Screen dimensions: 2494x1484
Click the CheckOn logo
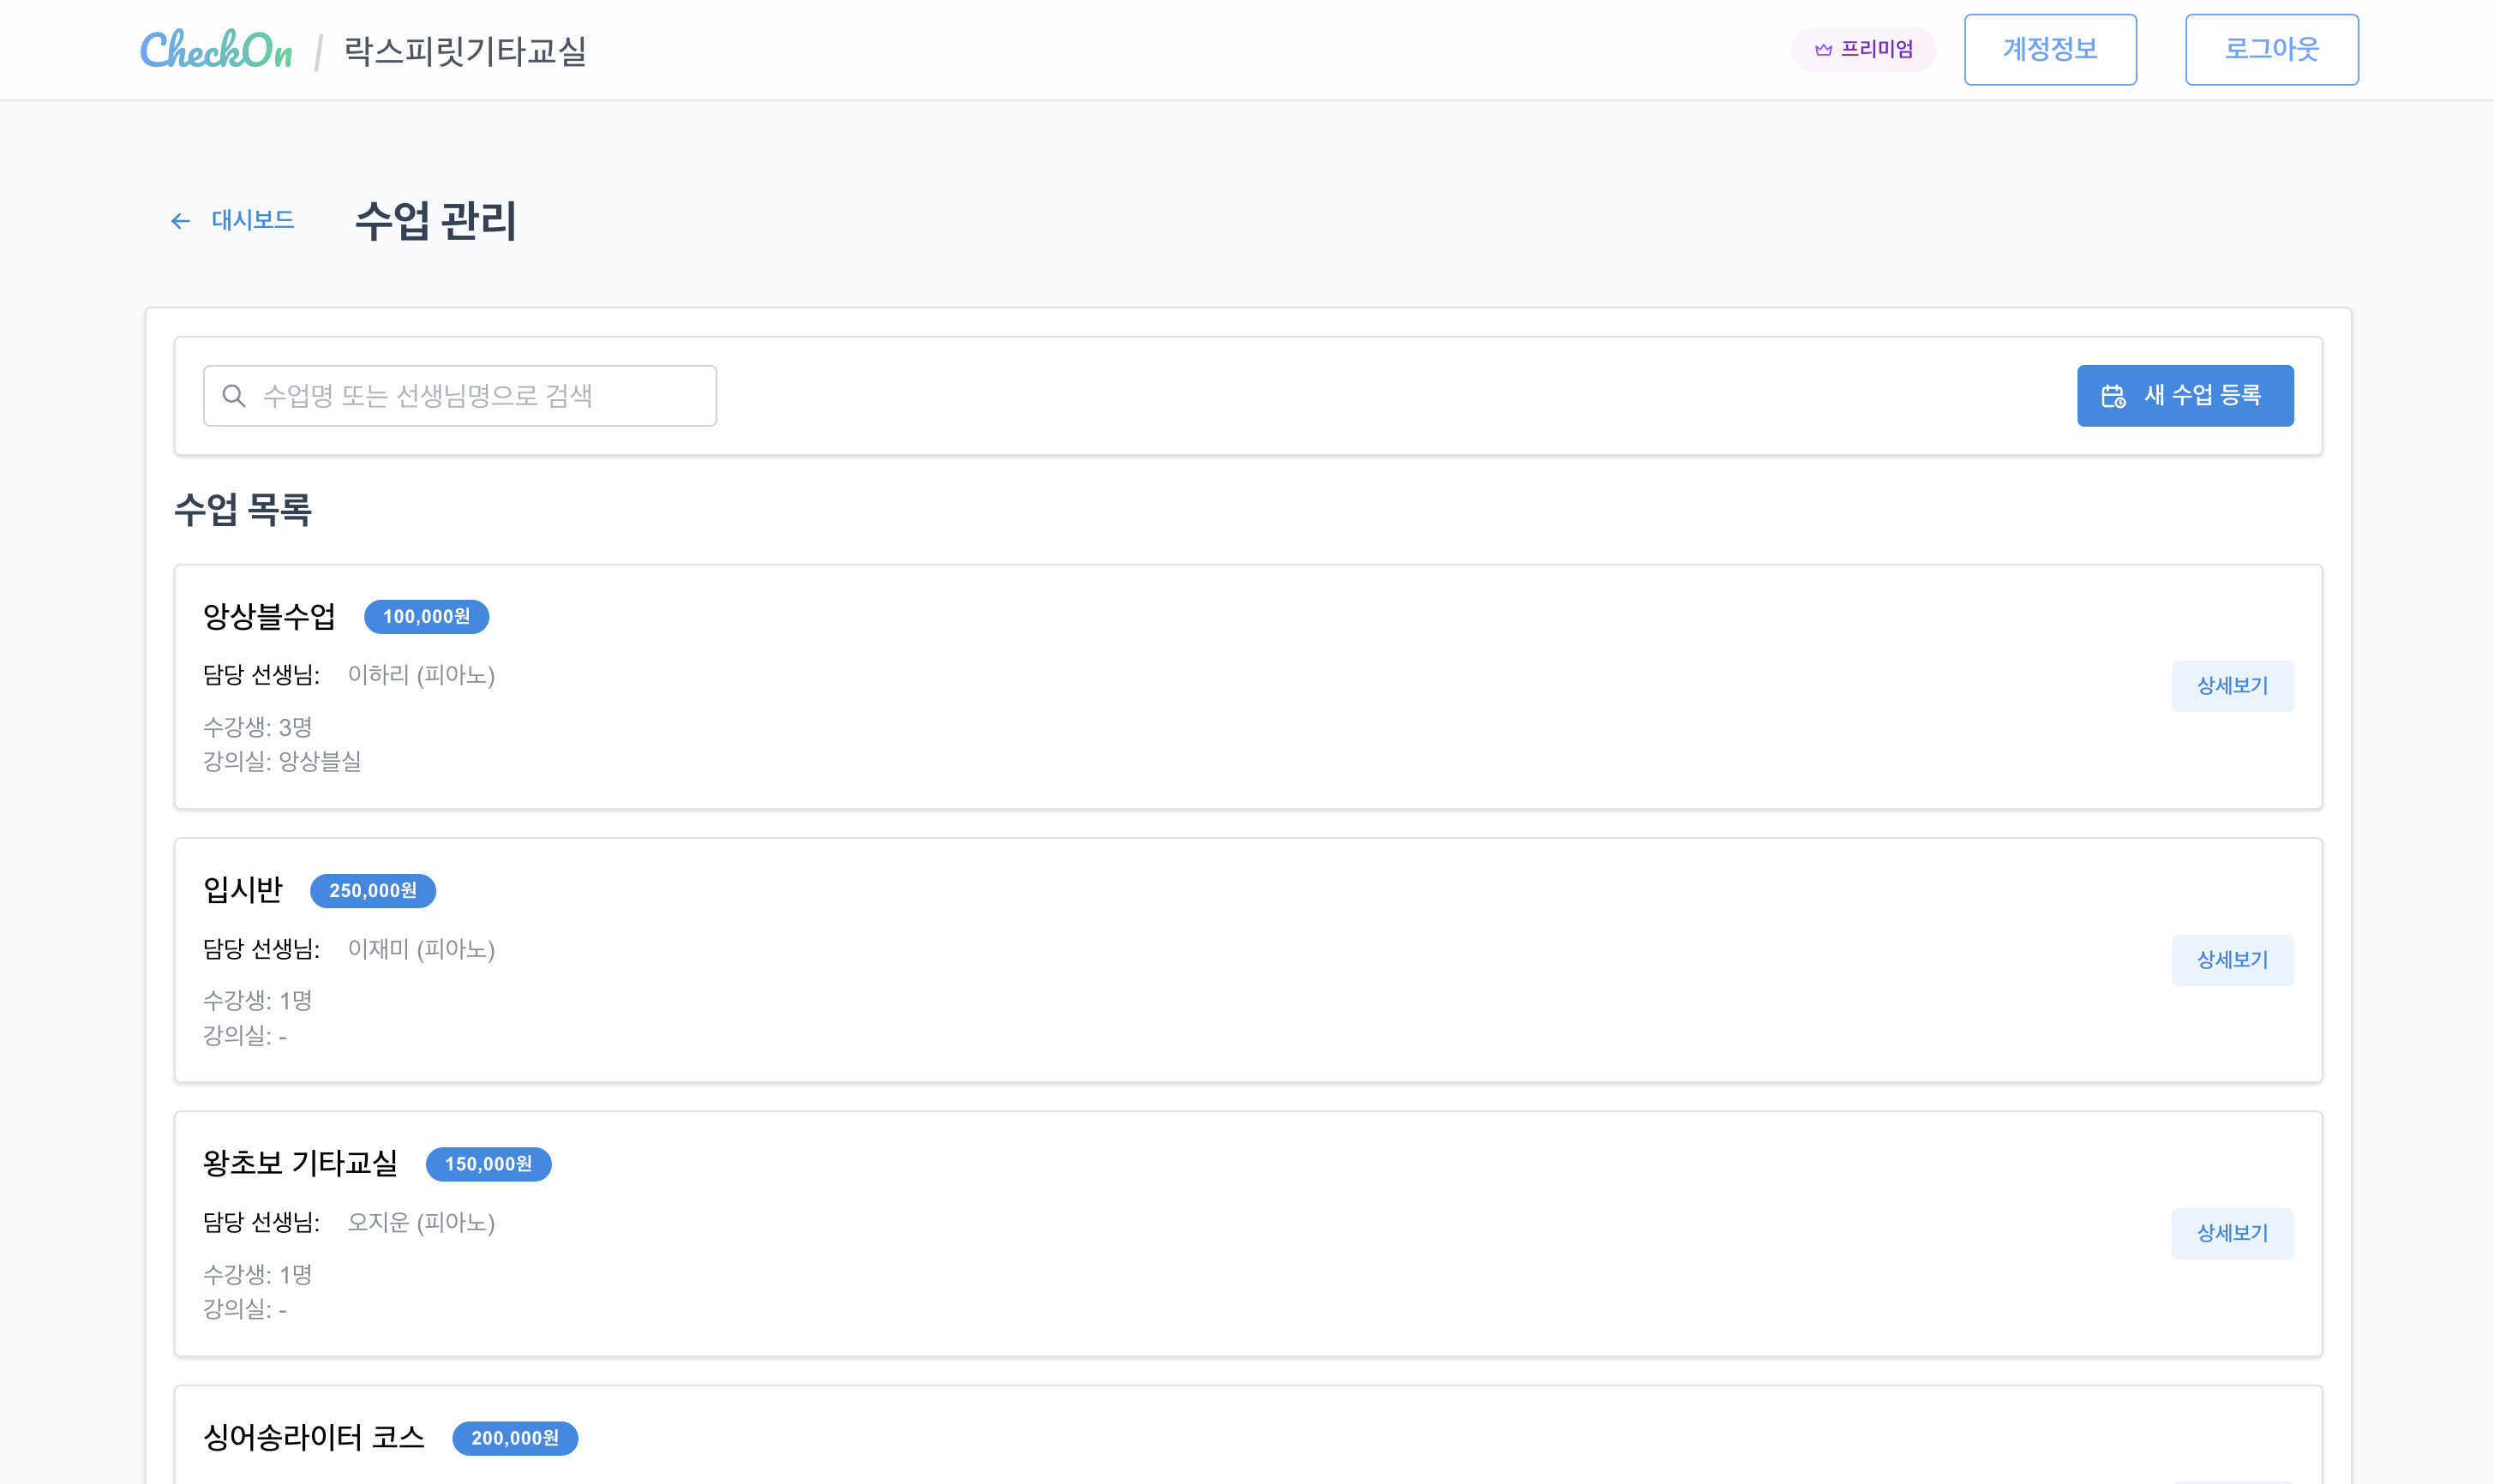point(216,50)
